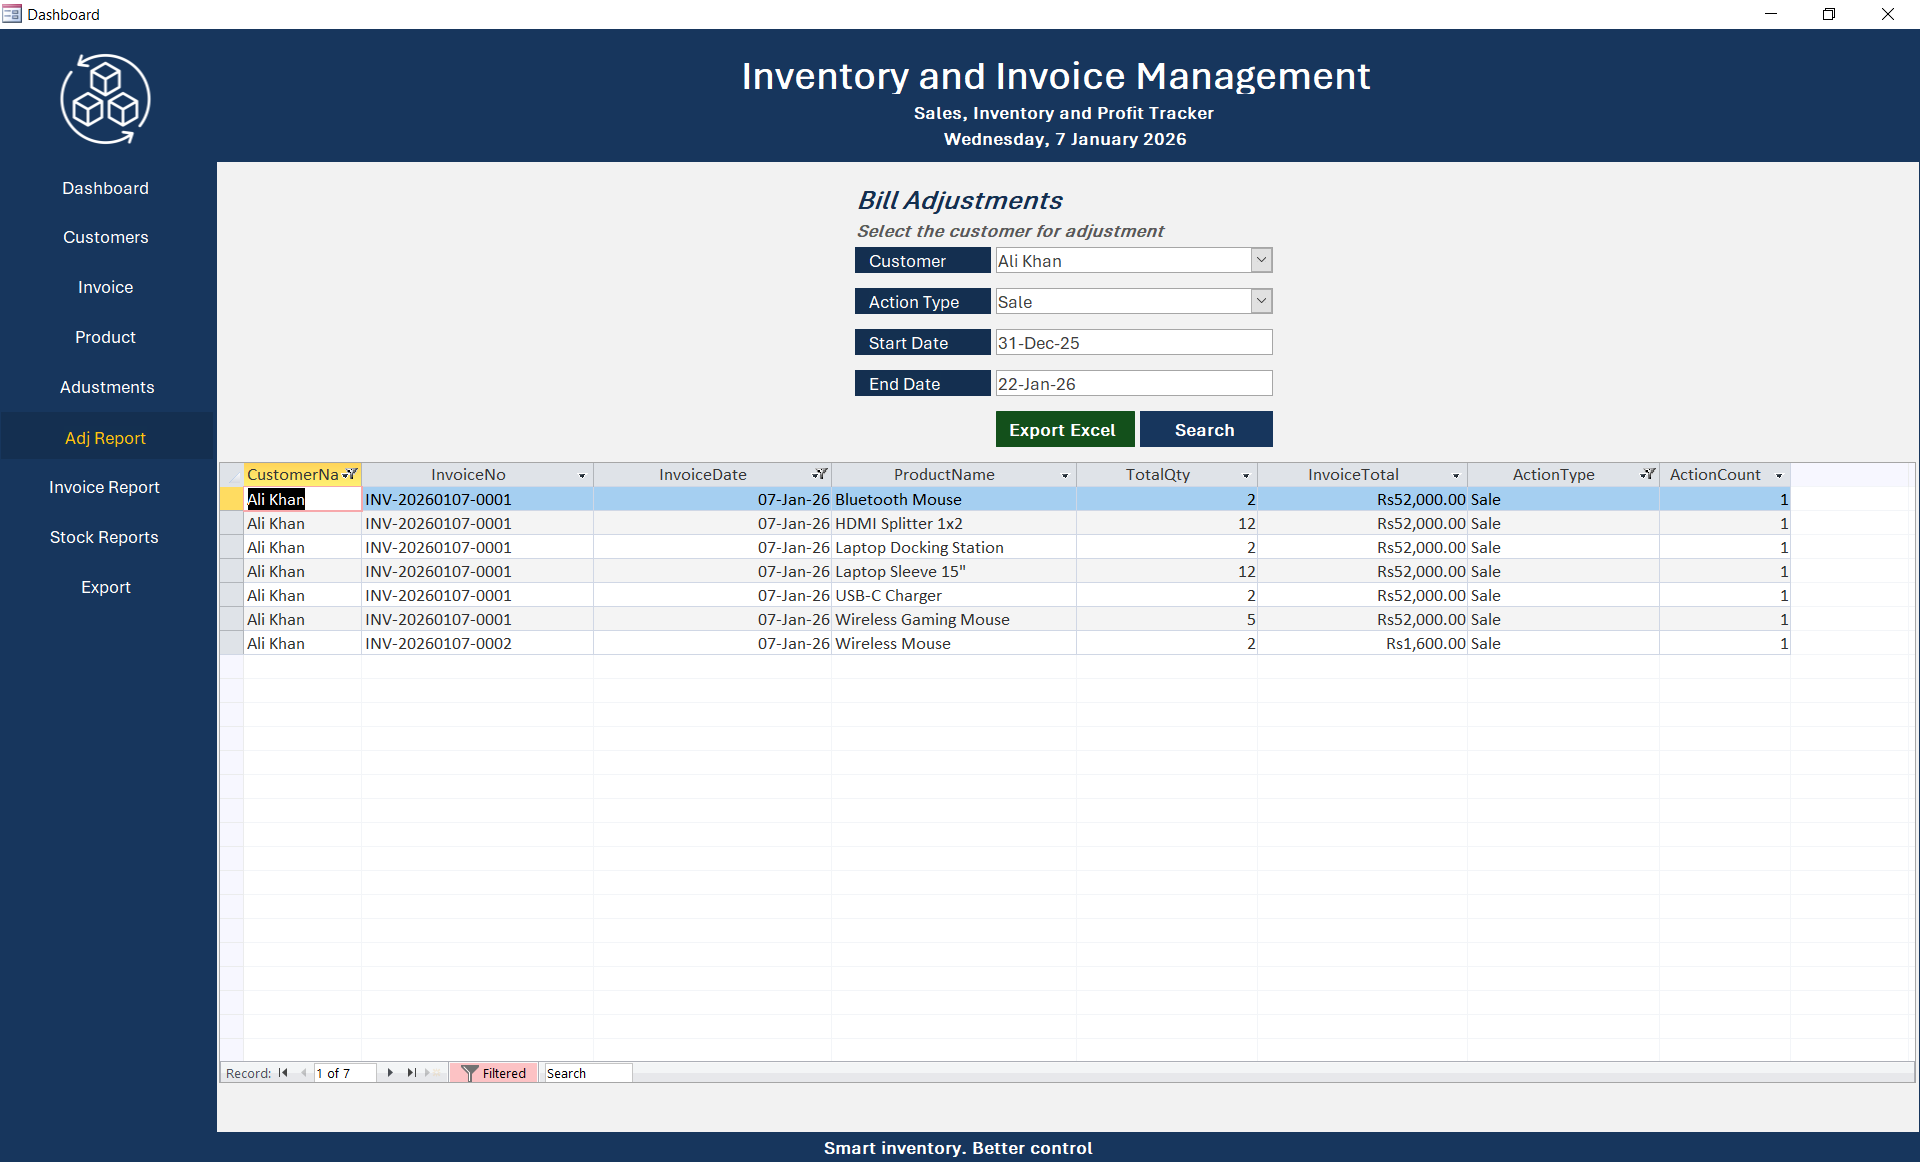Open the Action Type dropdown arrow
Viewport: 1920px width, 1162px height.
[x=1262, y=301]
